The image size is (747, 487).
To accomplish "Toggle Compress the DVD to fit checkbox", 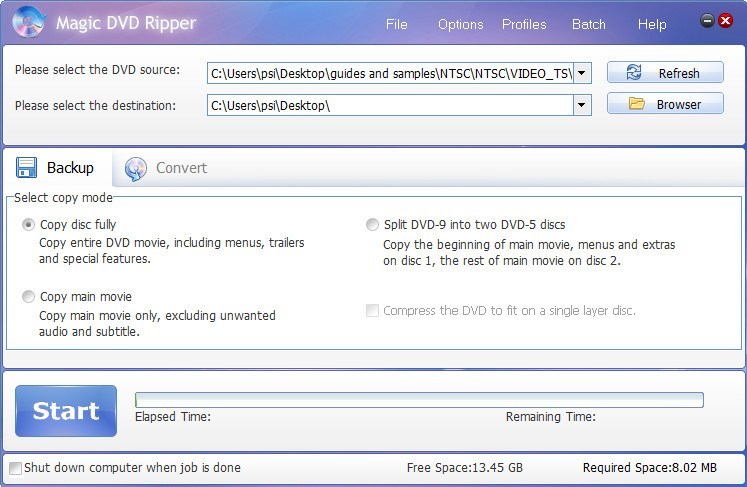I will [x=372, y=311].
